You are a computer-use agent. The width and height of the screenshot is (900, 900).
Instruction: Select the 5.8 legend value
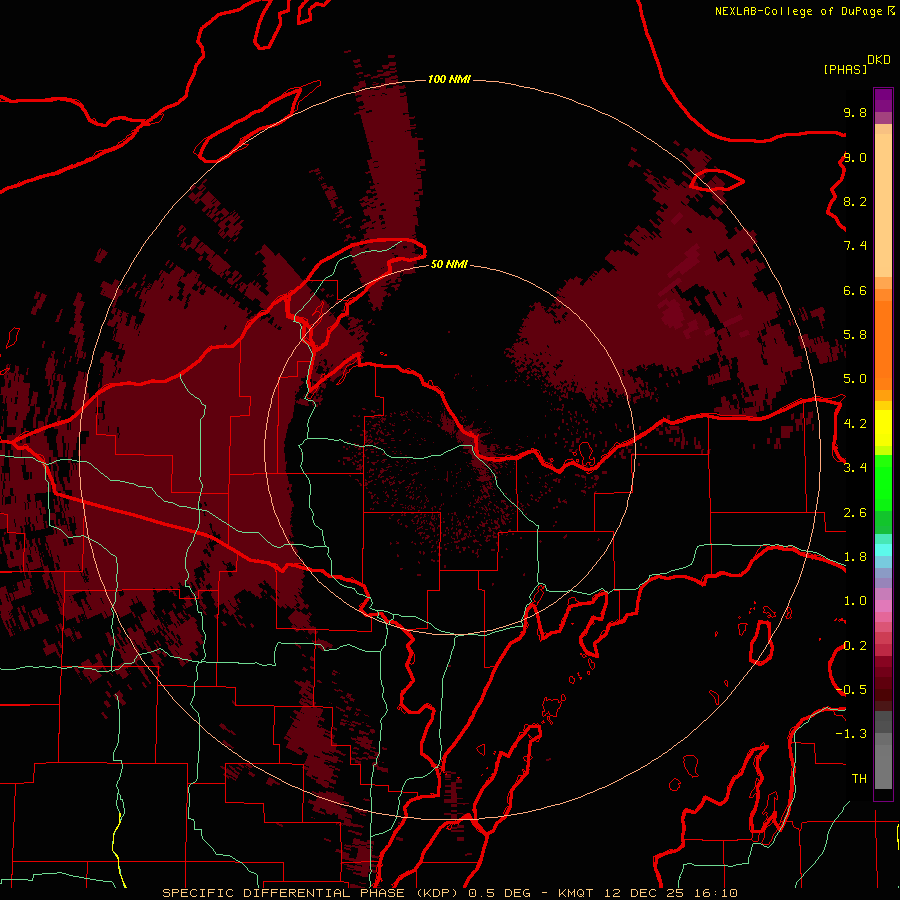point(855,335)
